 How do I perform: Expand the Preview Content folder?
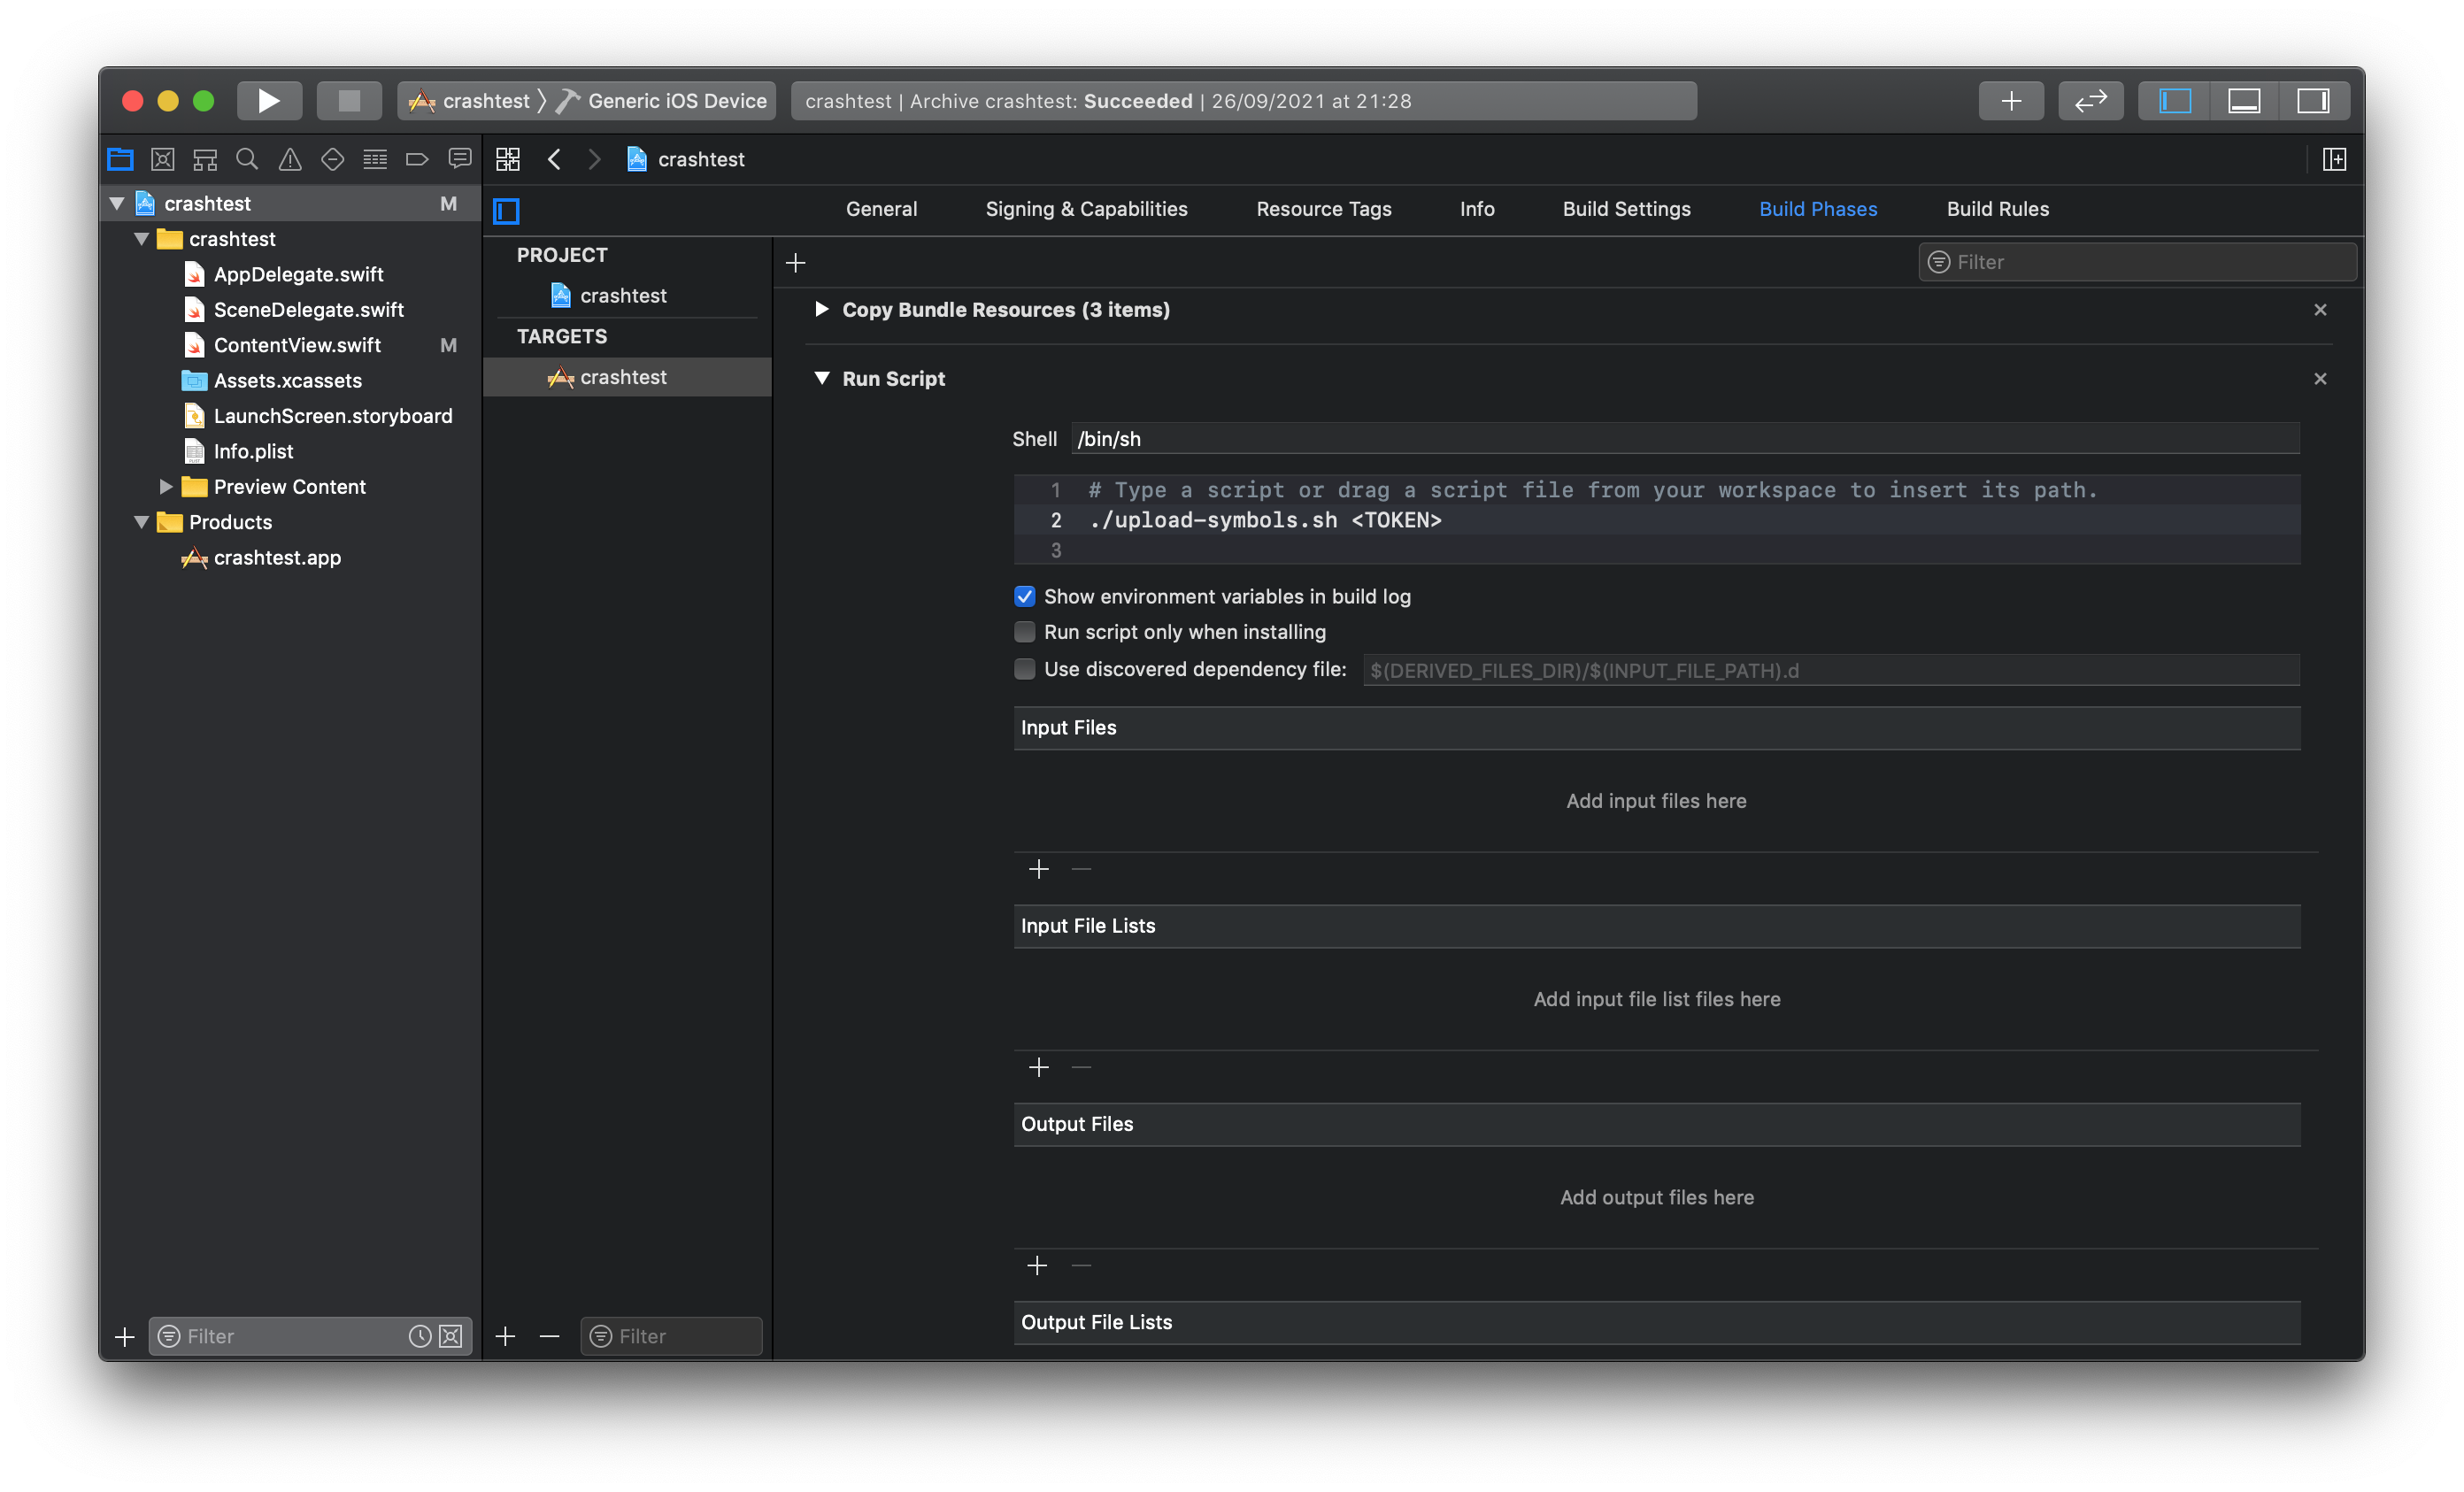click(x=166, y=487)
